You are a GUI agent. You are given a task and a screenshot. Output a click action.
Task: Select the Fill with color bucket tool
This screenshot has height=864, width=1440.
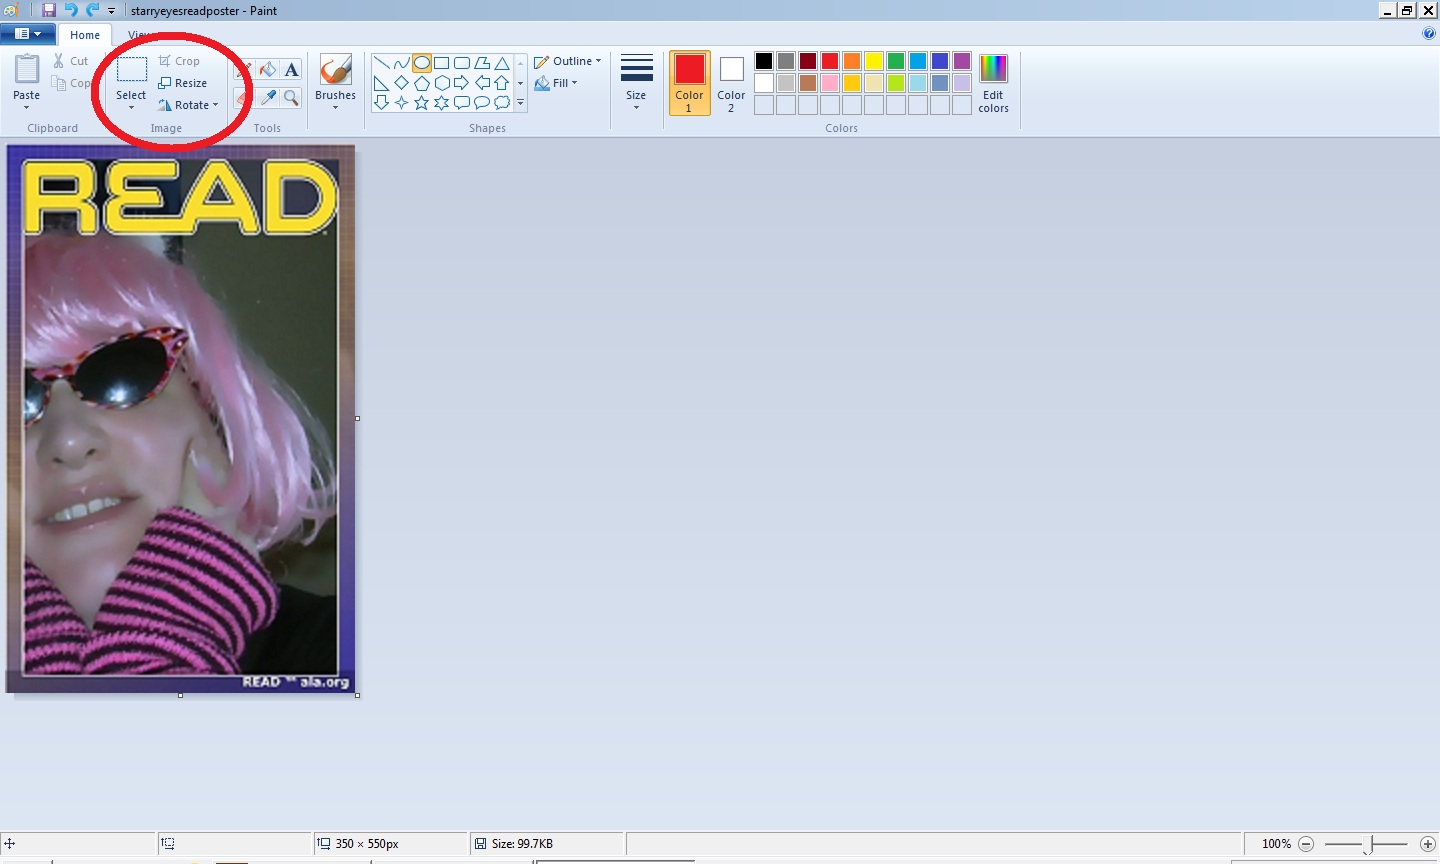point(268,69)
